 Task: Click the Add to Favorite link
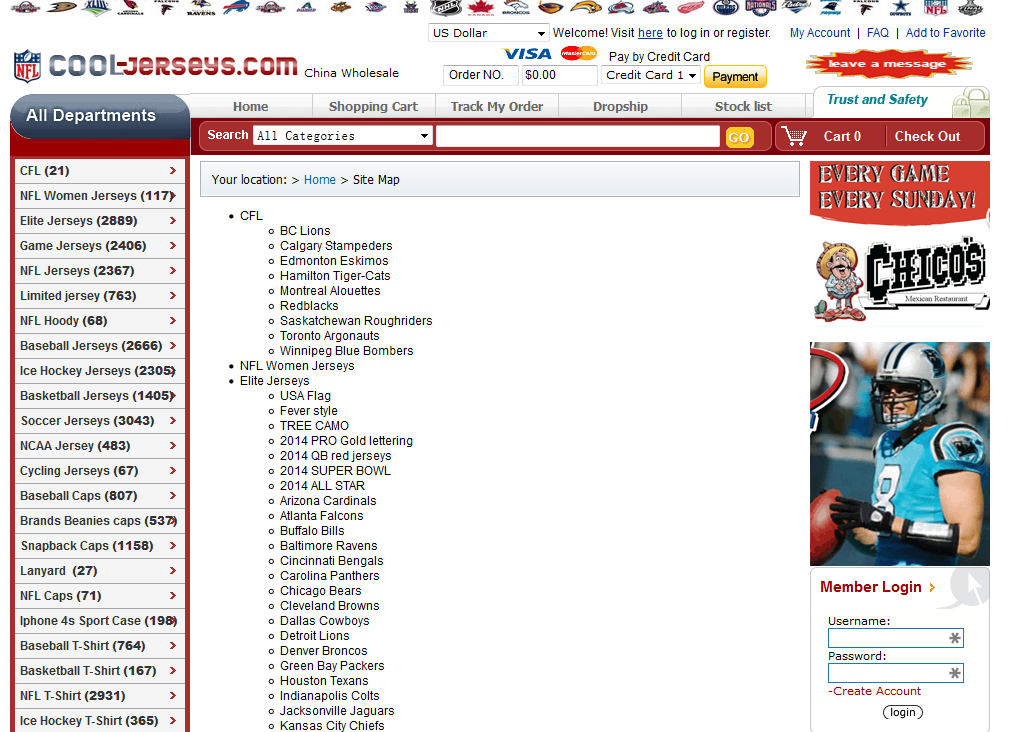(x=945, y=33)
